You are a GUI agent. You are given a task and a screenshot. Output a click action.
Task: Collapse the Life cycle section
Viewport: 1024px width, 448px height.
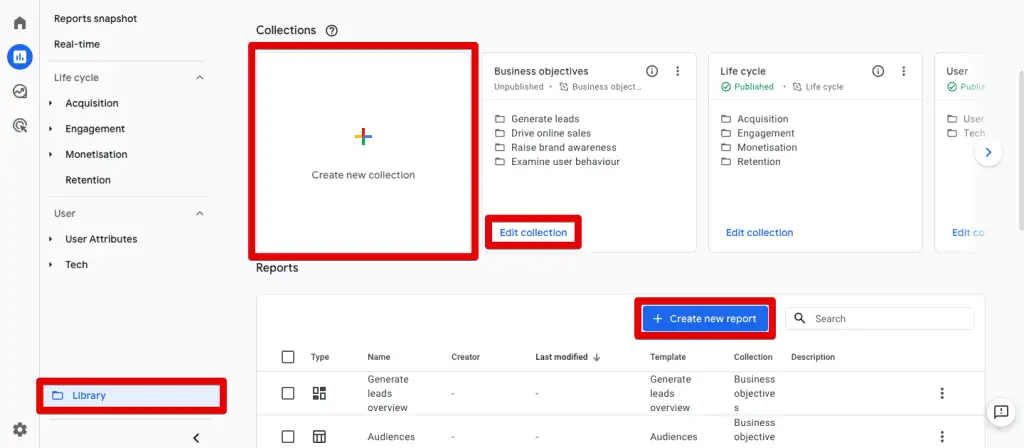(200, 78)
